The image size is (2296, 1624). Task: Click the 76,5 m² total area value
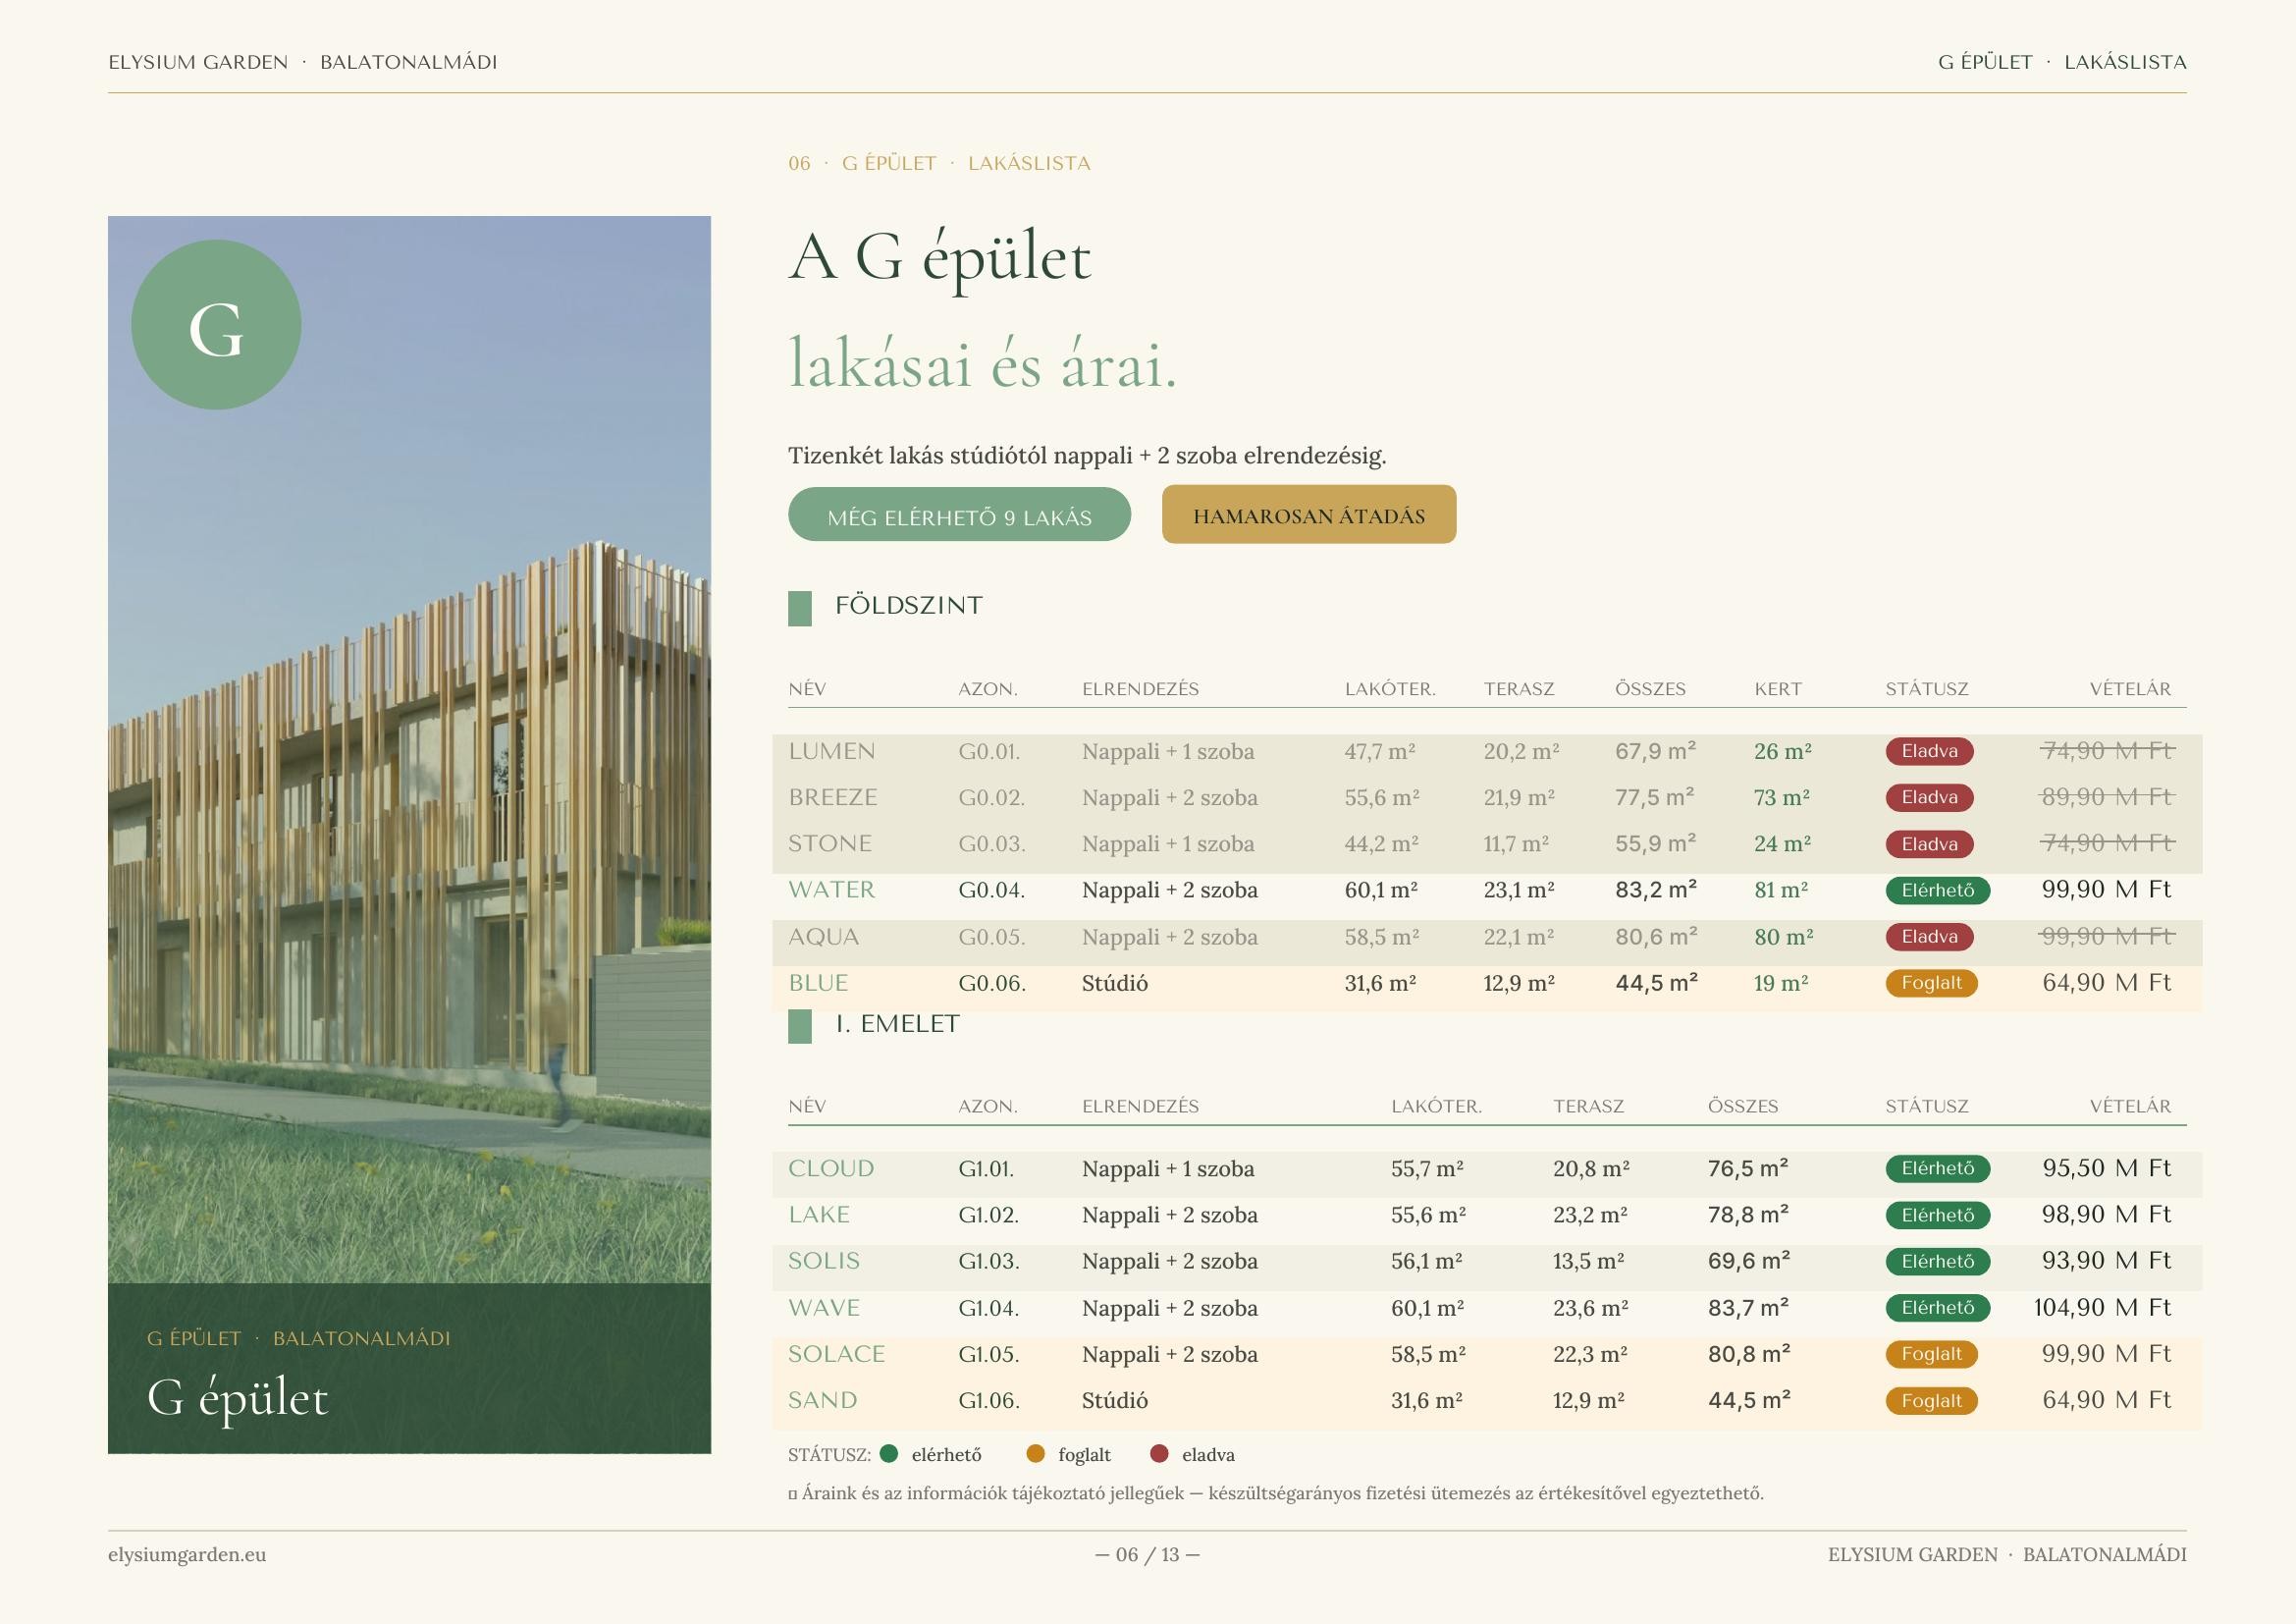click(1747, 1168)
